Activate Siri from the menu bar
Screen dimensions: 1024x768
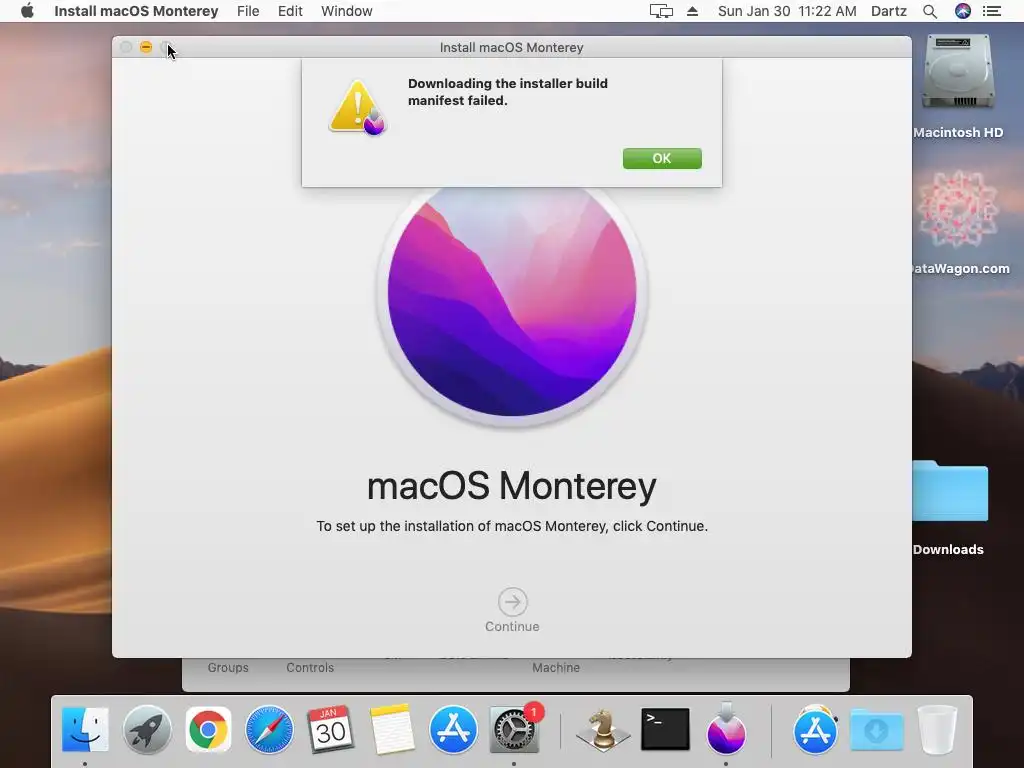(963, 11)
